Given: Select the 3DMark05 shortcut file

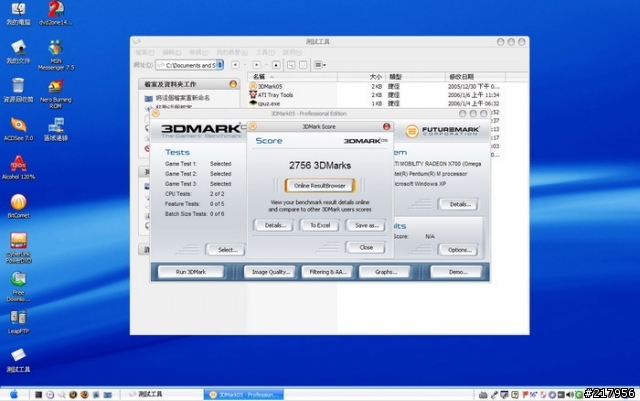Looking at the screenshot, I should coord(266,86).
